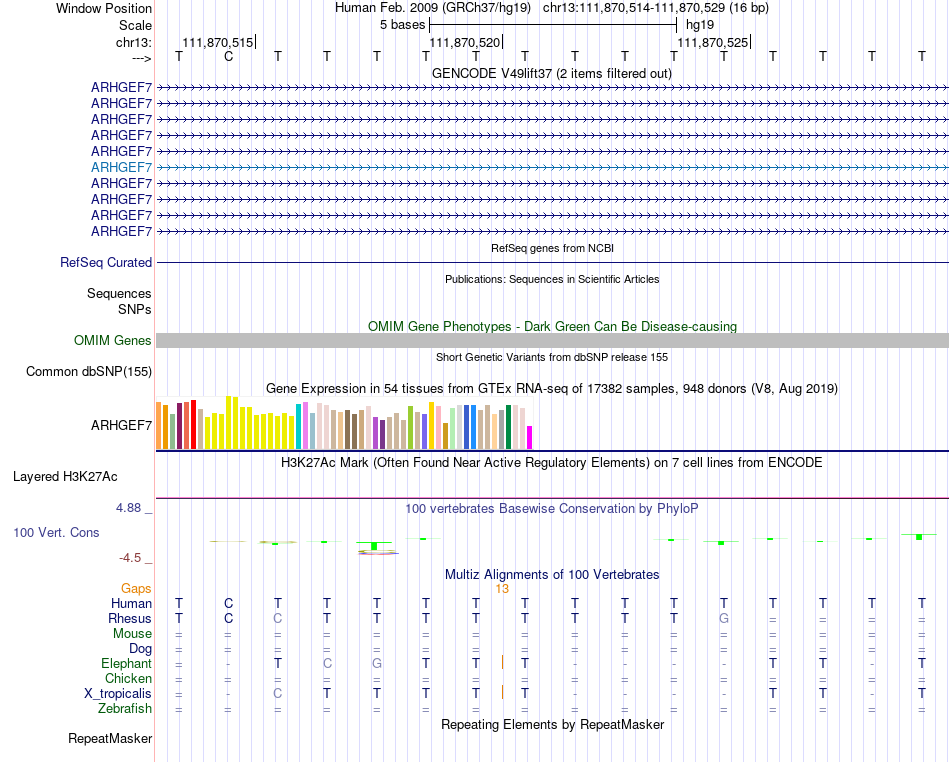Click the Rhesus species label
This screenshot has width=950, height=762.
tap(130, 618)
